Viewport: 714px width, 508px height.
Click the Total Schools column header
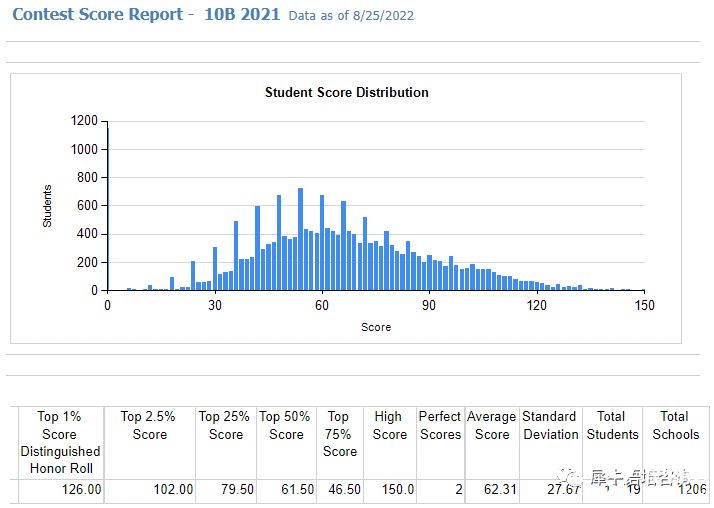point(675,425)
